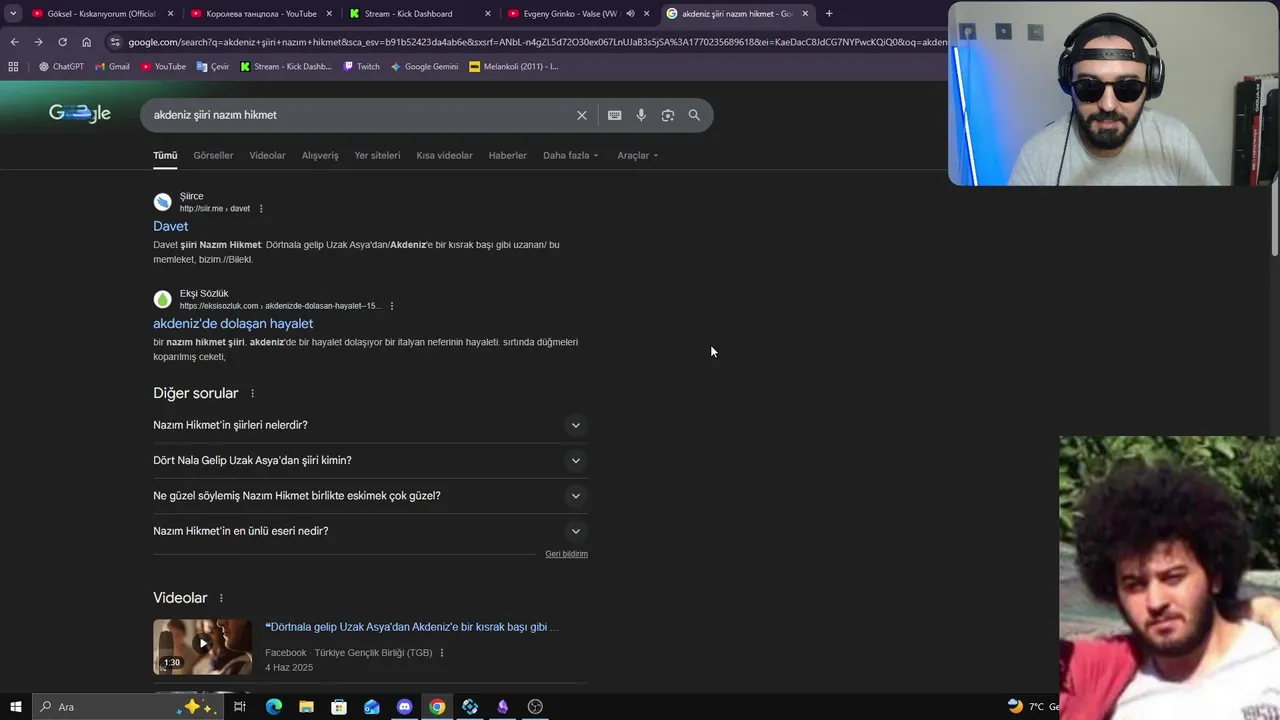Open the Çevir bookmark

coord(213,67)
